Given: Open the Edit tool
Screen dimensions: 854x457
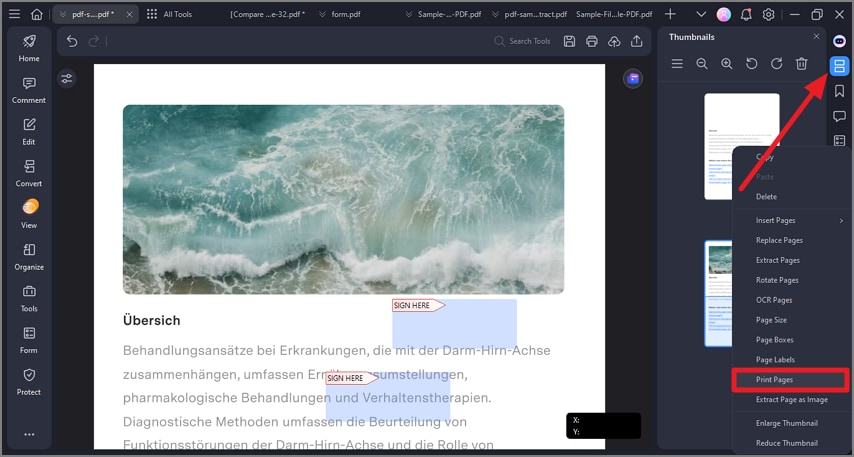Looking at the screenshot, I should 29,131.
